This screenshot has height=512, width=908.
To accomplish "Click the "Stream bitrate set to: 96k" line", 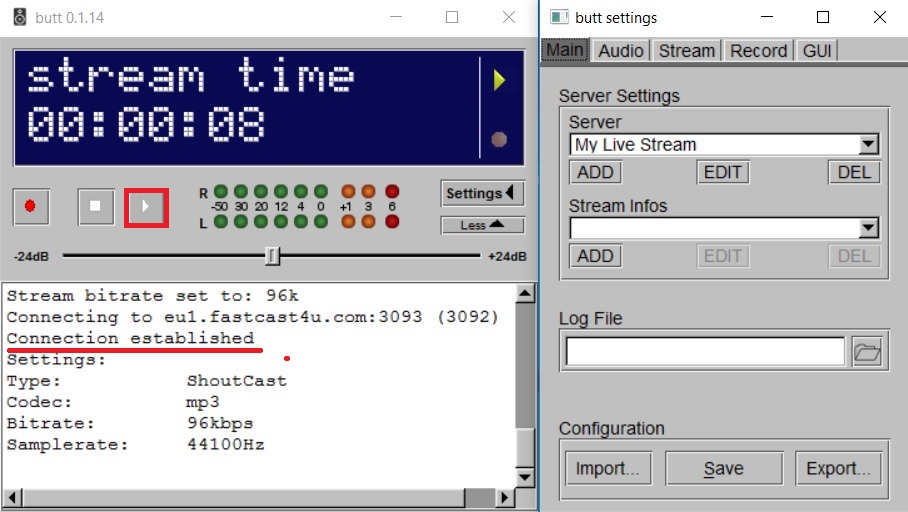I will point(152,296).
